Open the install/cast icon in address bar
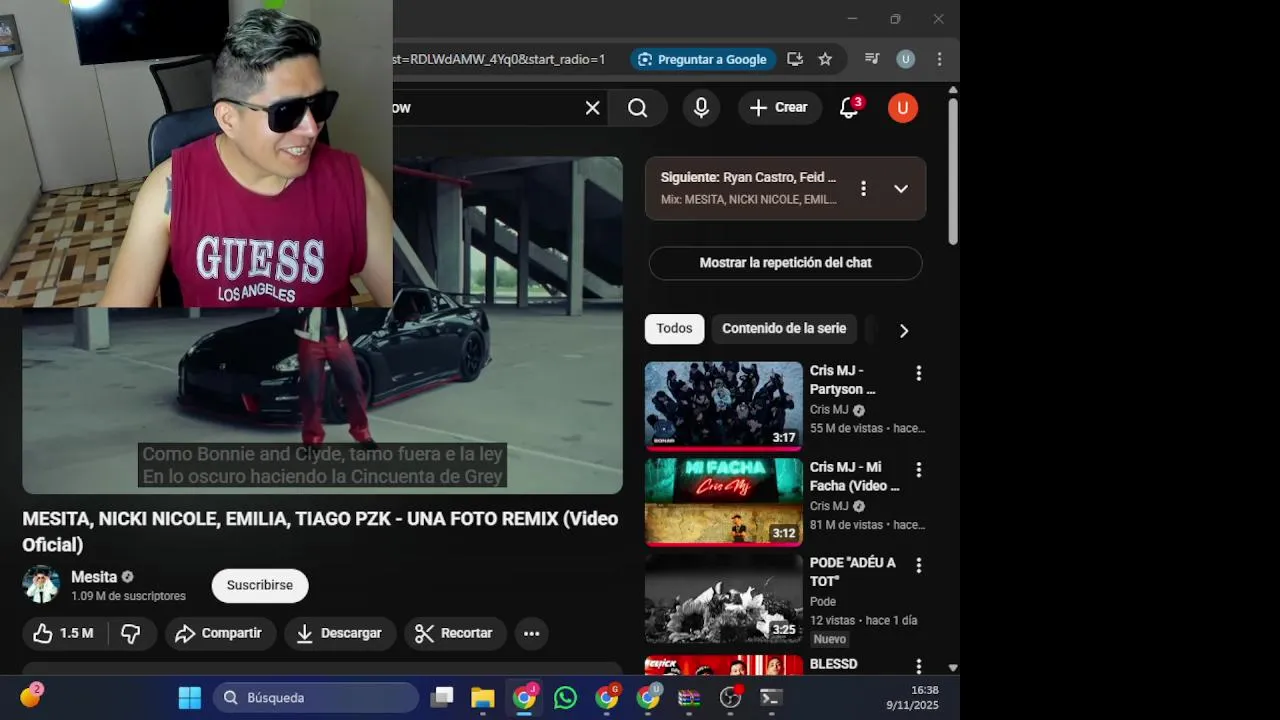 pos(795,59)
